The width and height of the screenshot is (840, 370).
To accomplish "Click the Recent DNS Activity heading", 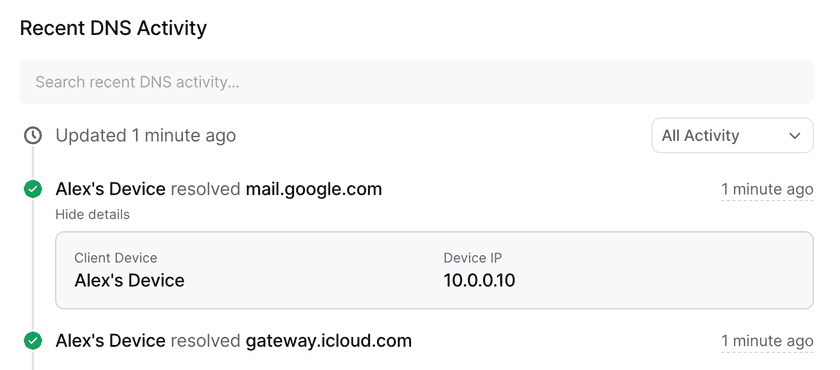I will (x=113, y=28).
